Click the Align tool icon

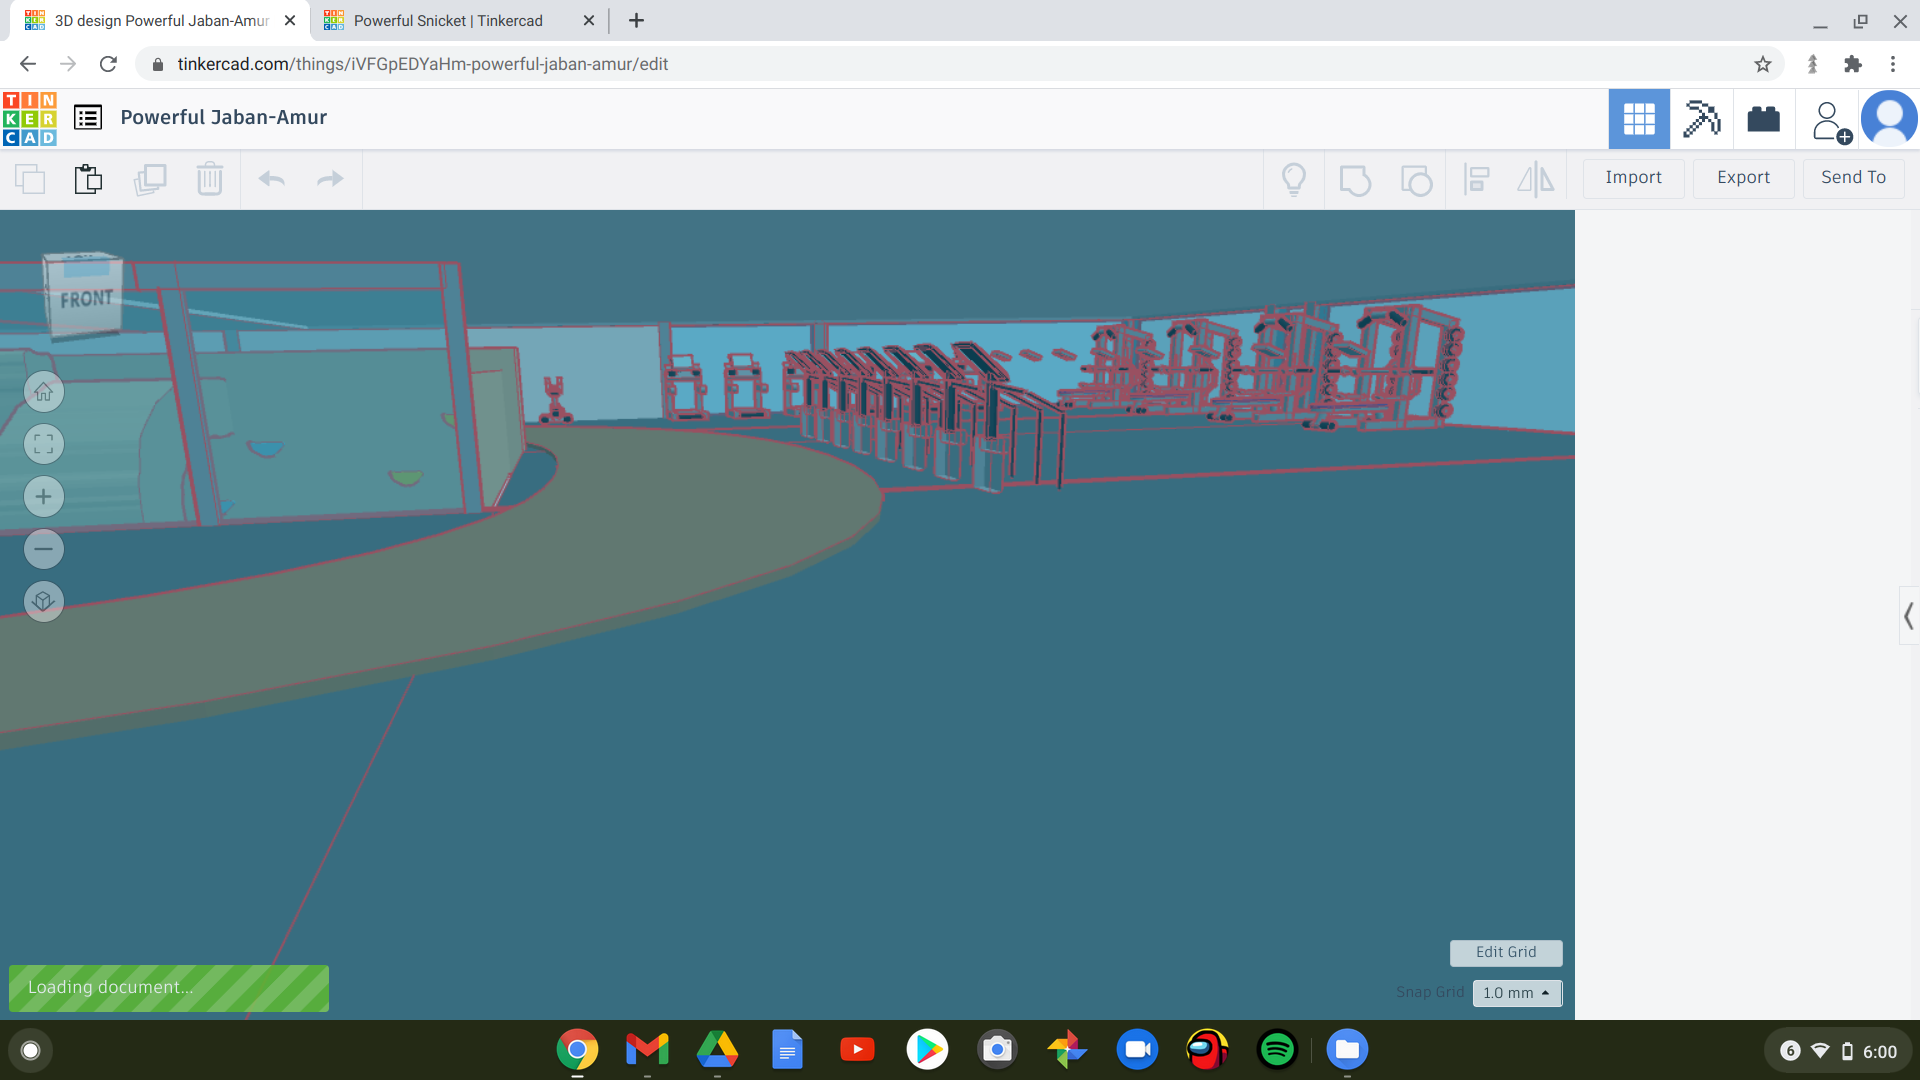point(1476,180)
